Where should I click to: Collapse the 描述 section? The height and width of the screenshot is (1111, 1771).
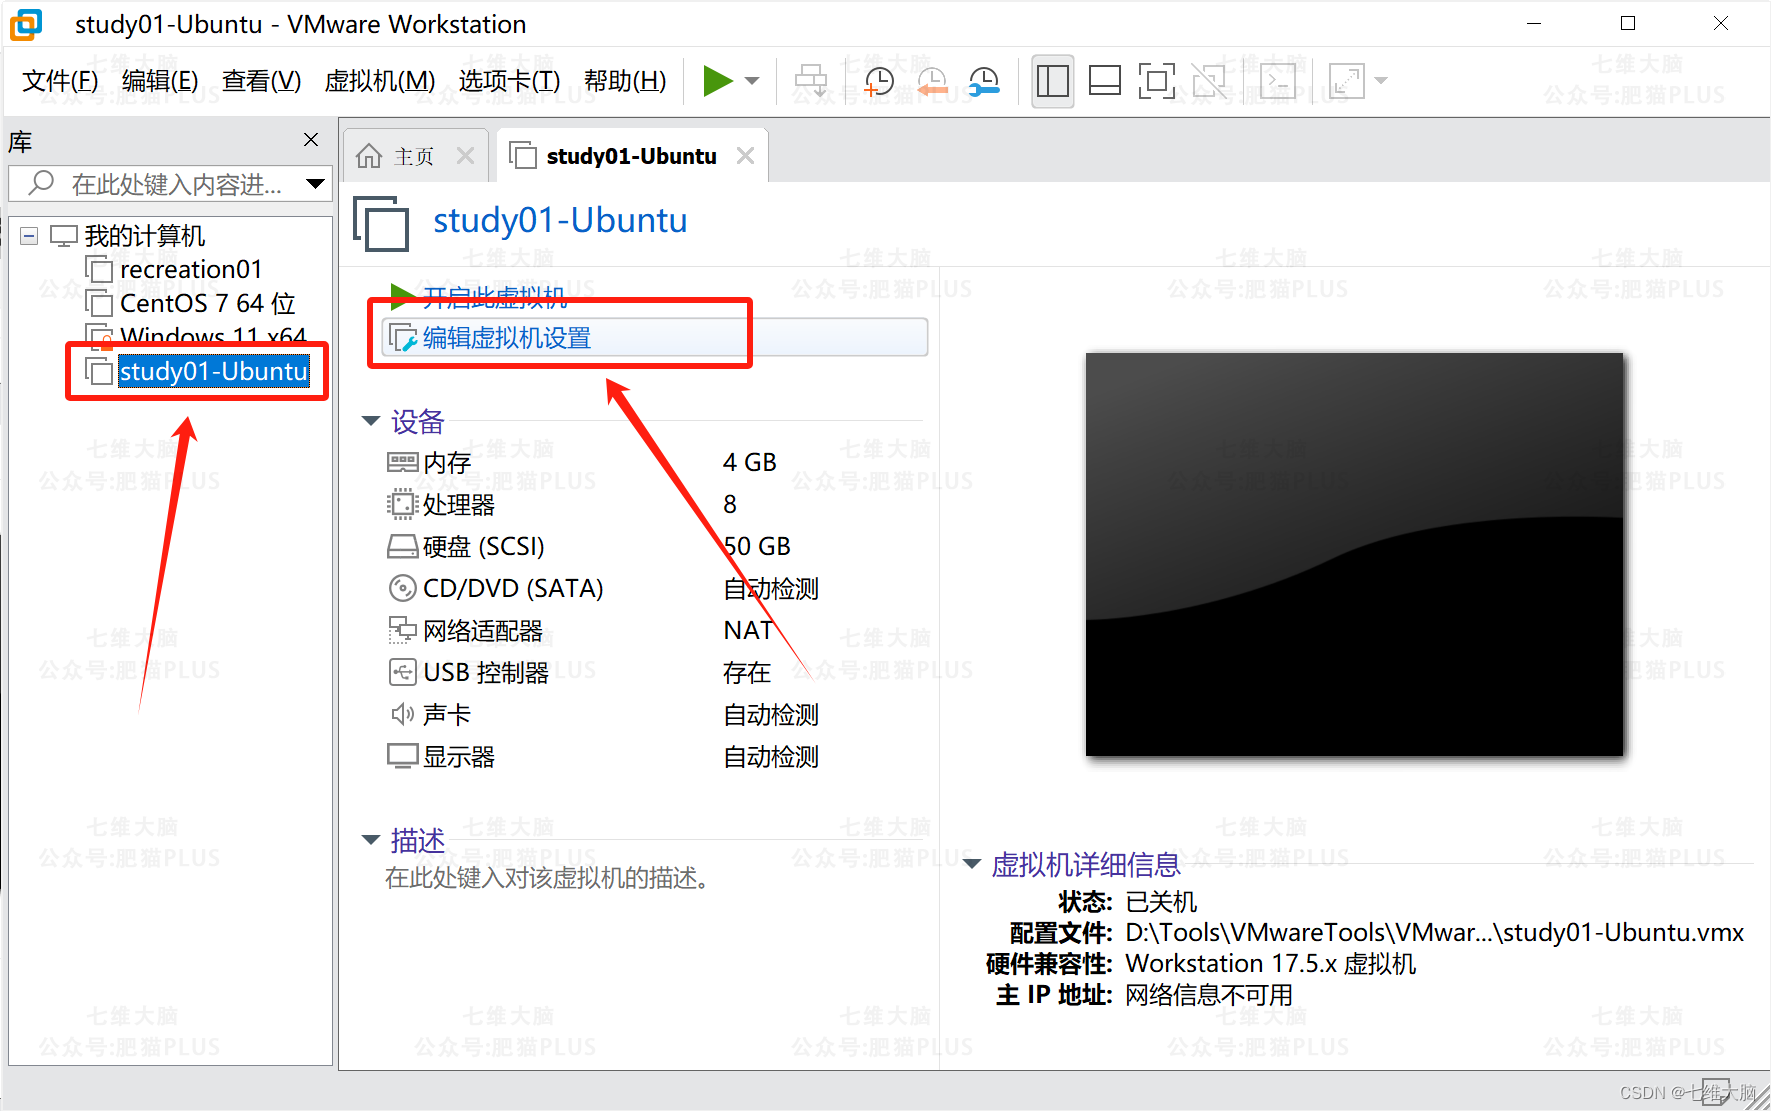pyautogui.click(x=371, y=840)
